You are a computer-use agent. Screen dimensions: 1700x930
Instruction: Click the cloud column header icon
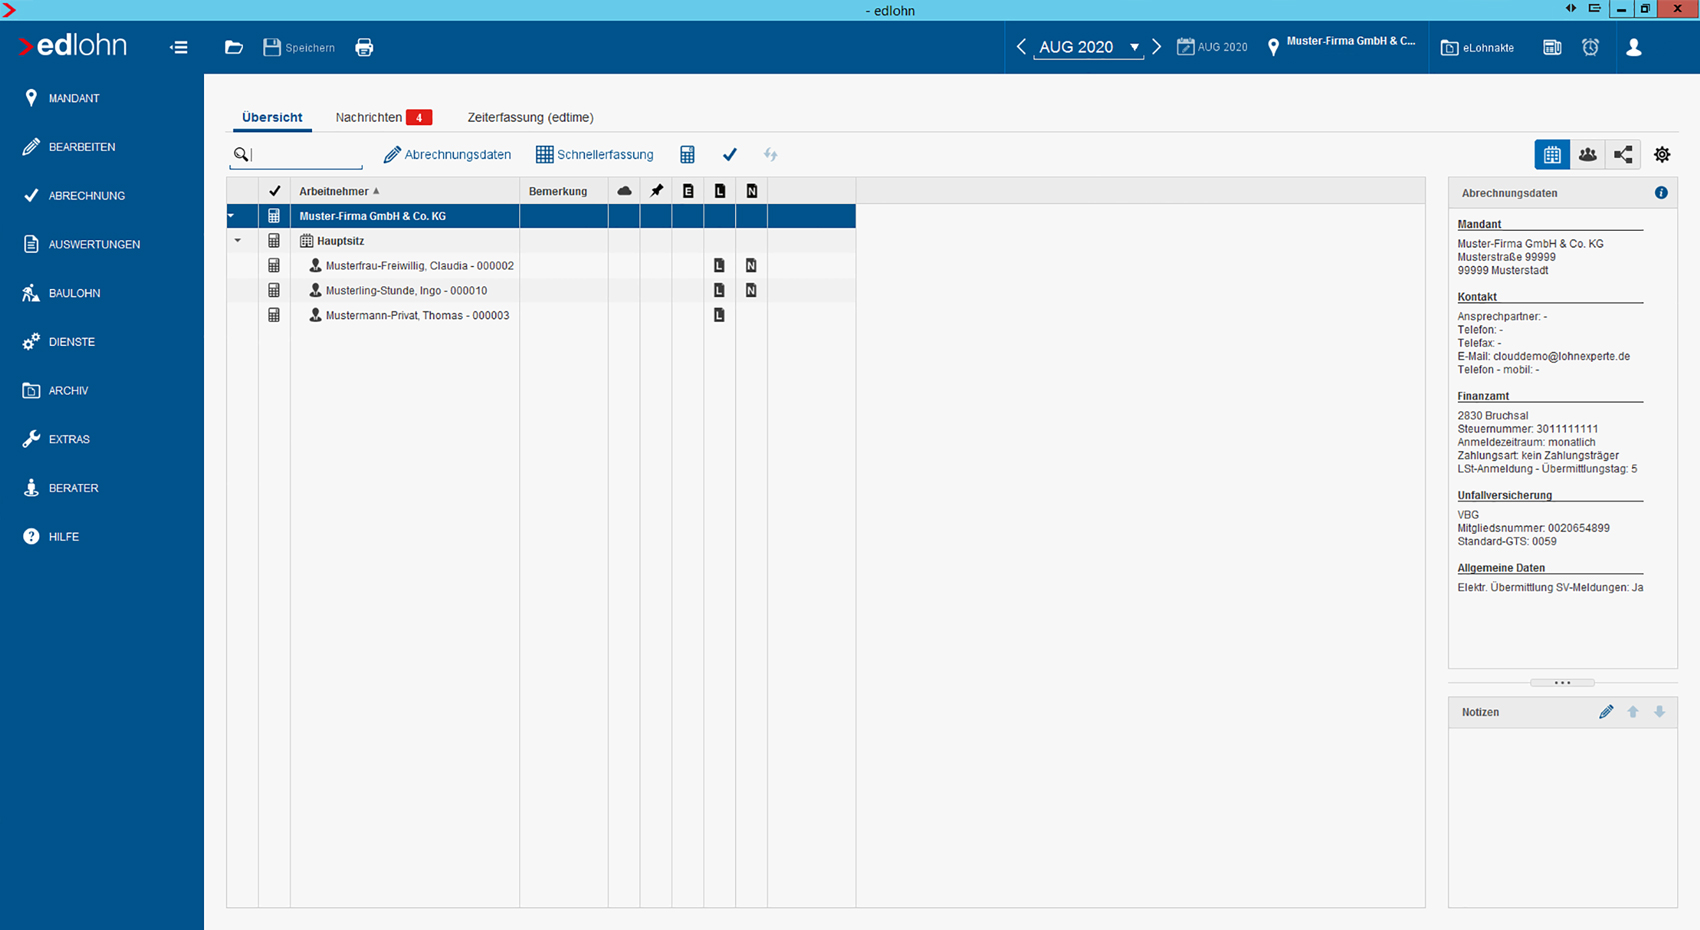click(624, 191)
